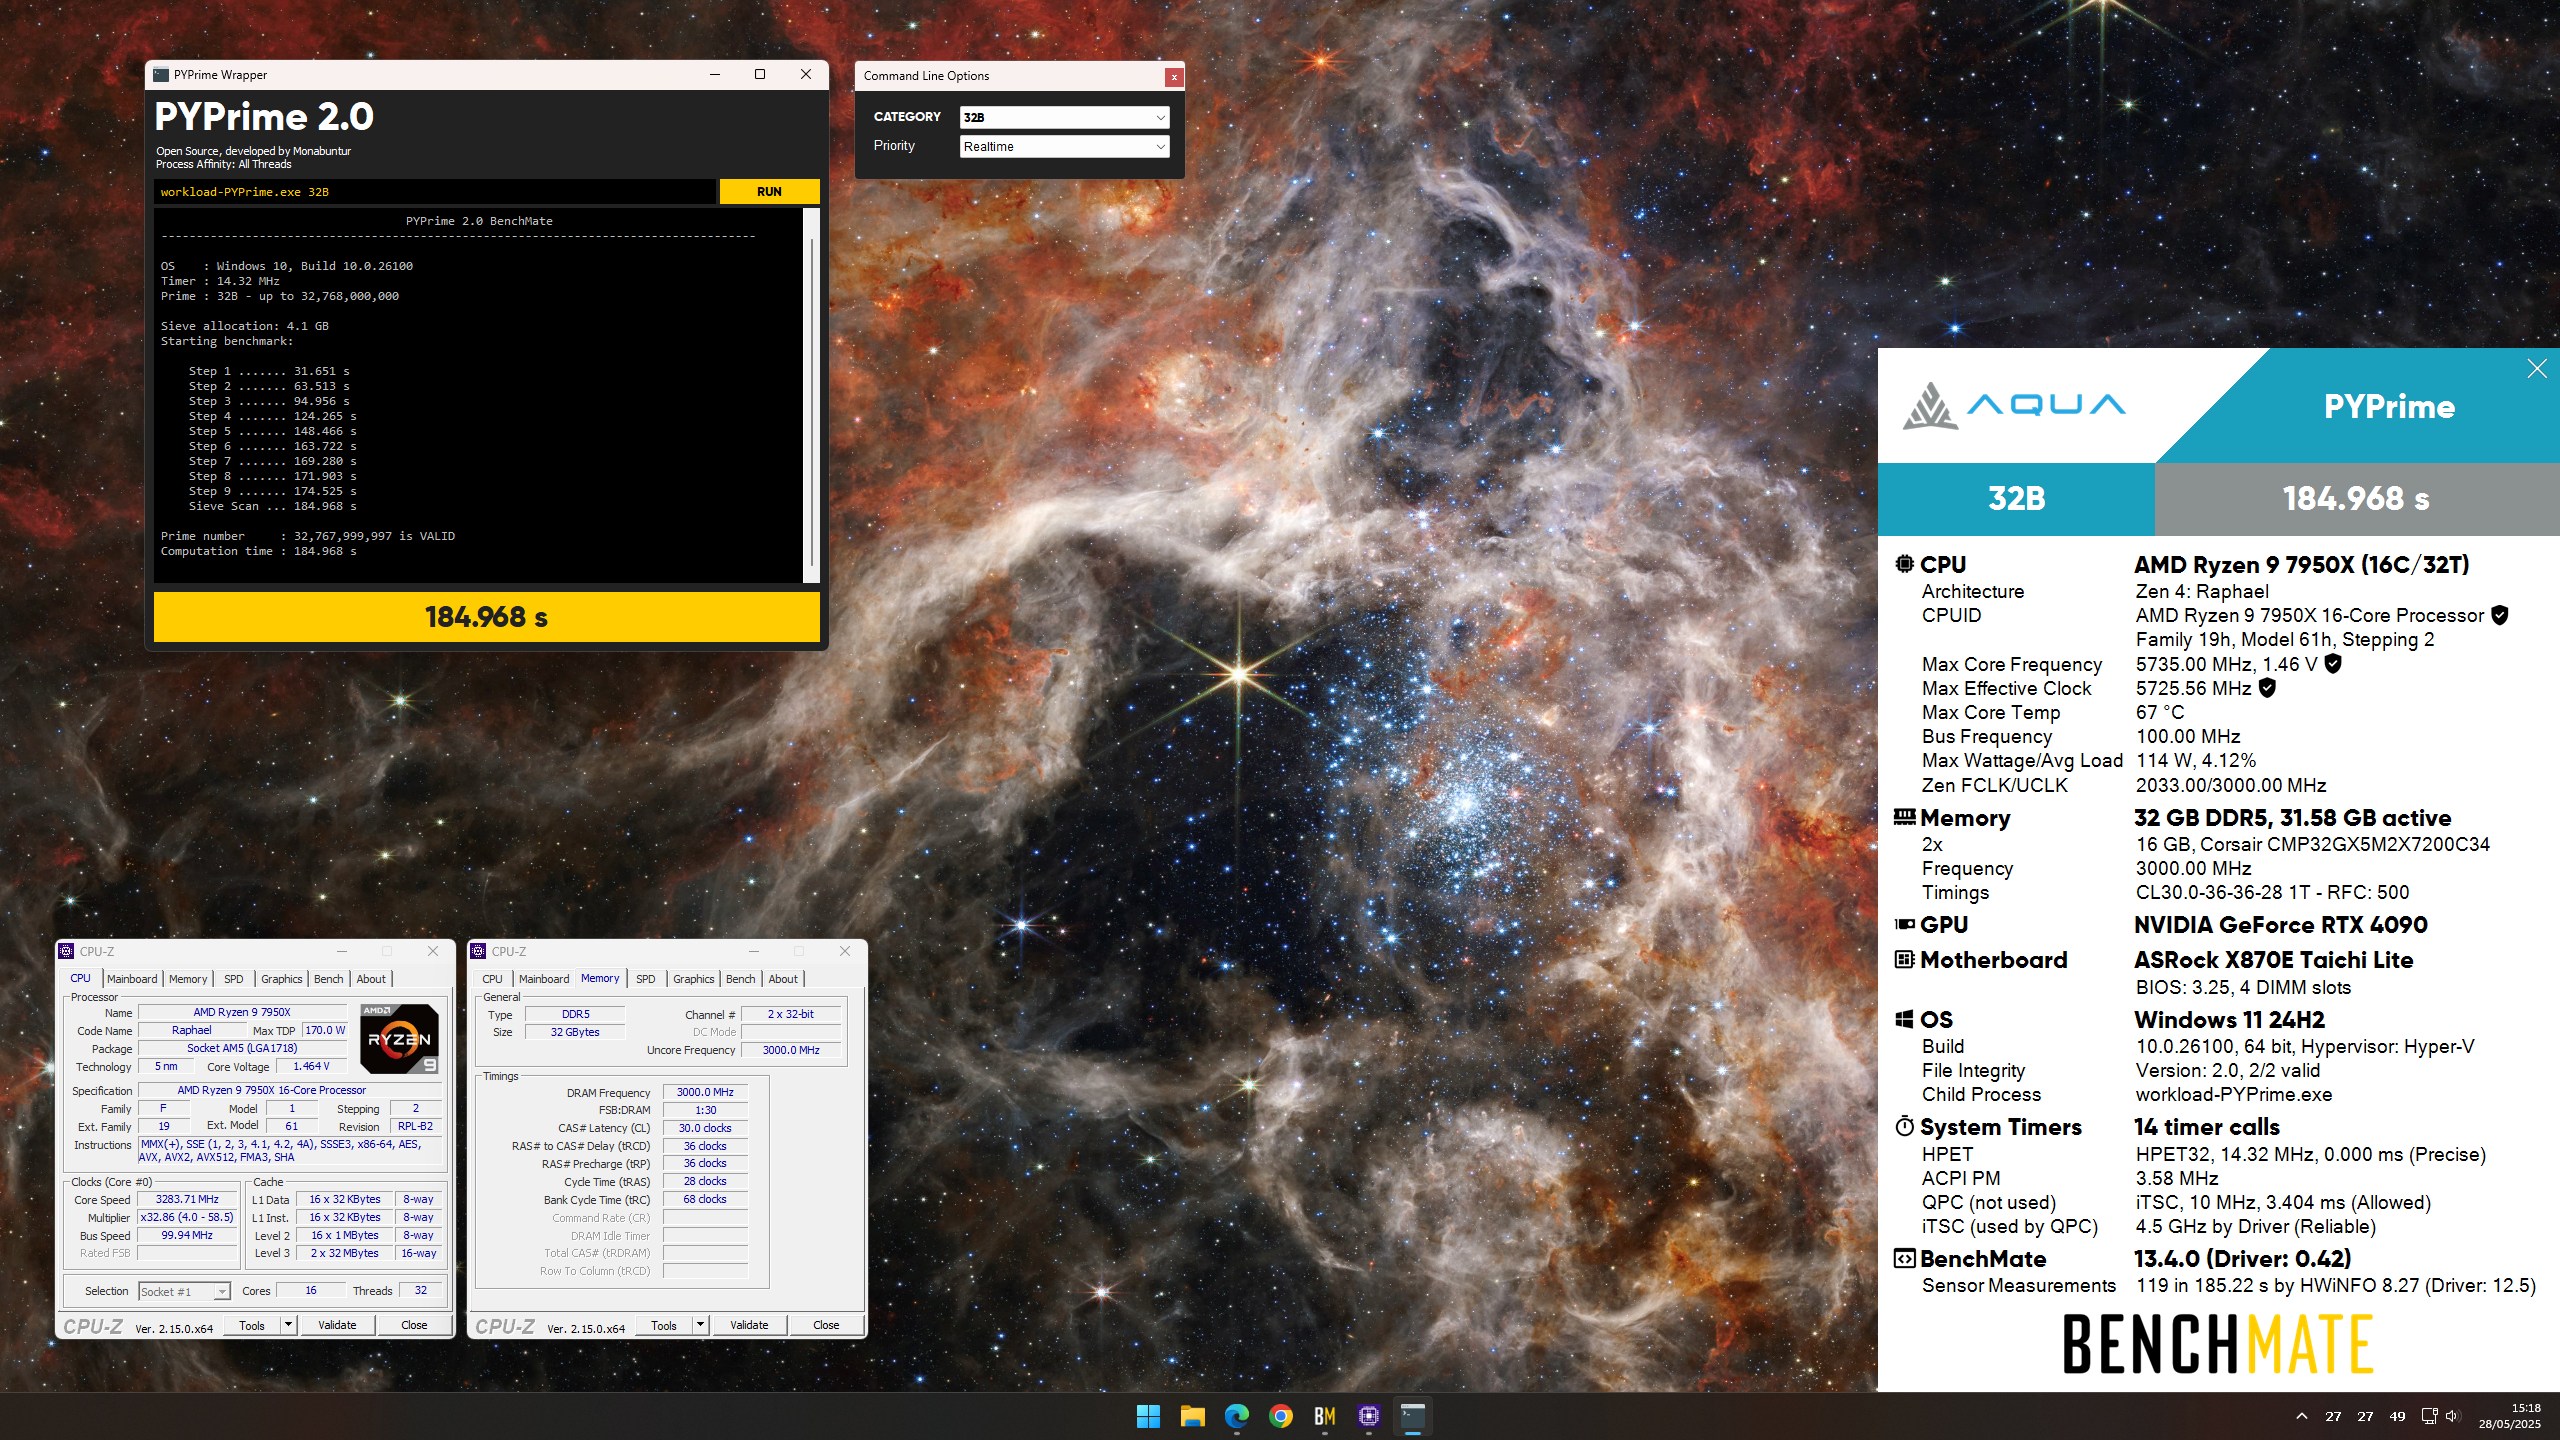Open SPD tab in right CPU-Z window
The image size is (2560, 1440).
[646, 979]
